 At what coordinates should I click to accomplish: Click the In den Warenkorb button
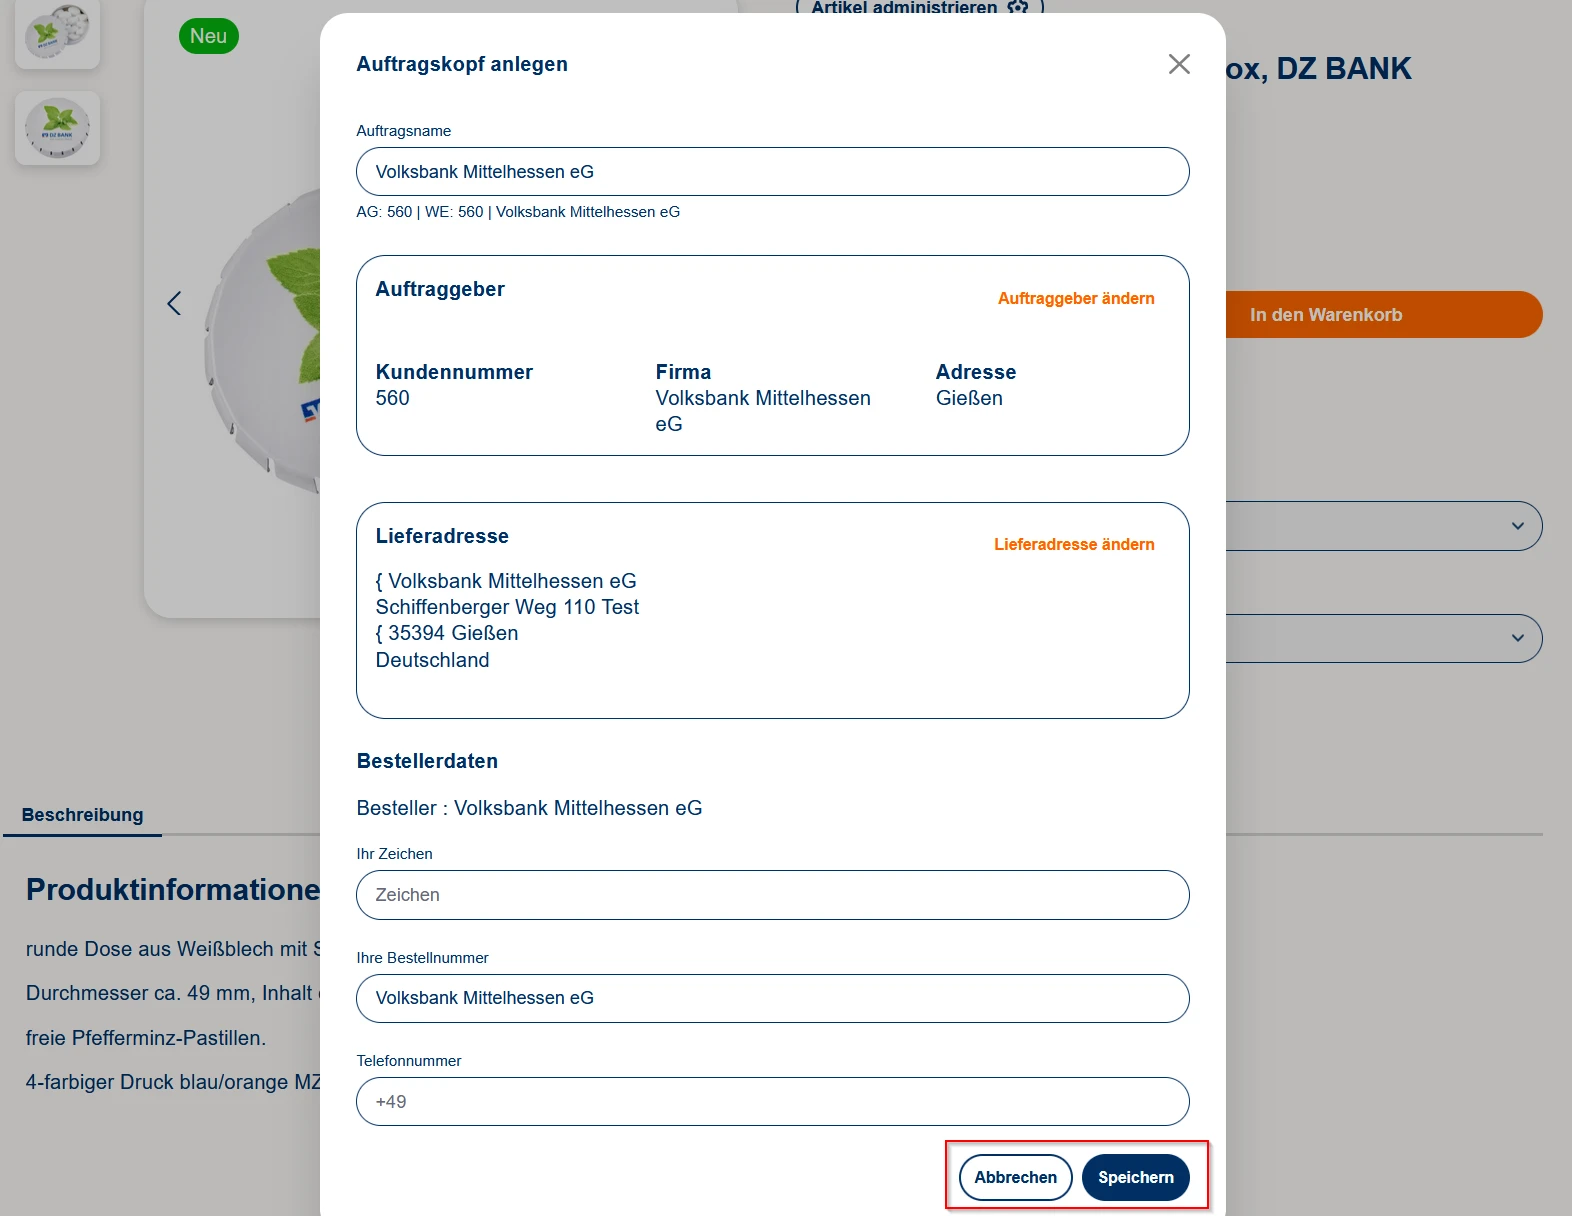1380,315
